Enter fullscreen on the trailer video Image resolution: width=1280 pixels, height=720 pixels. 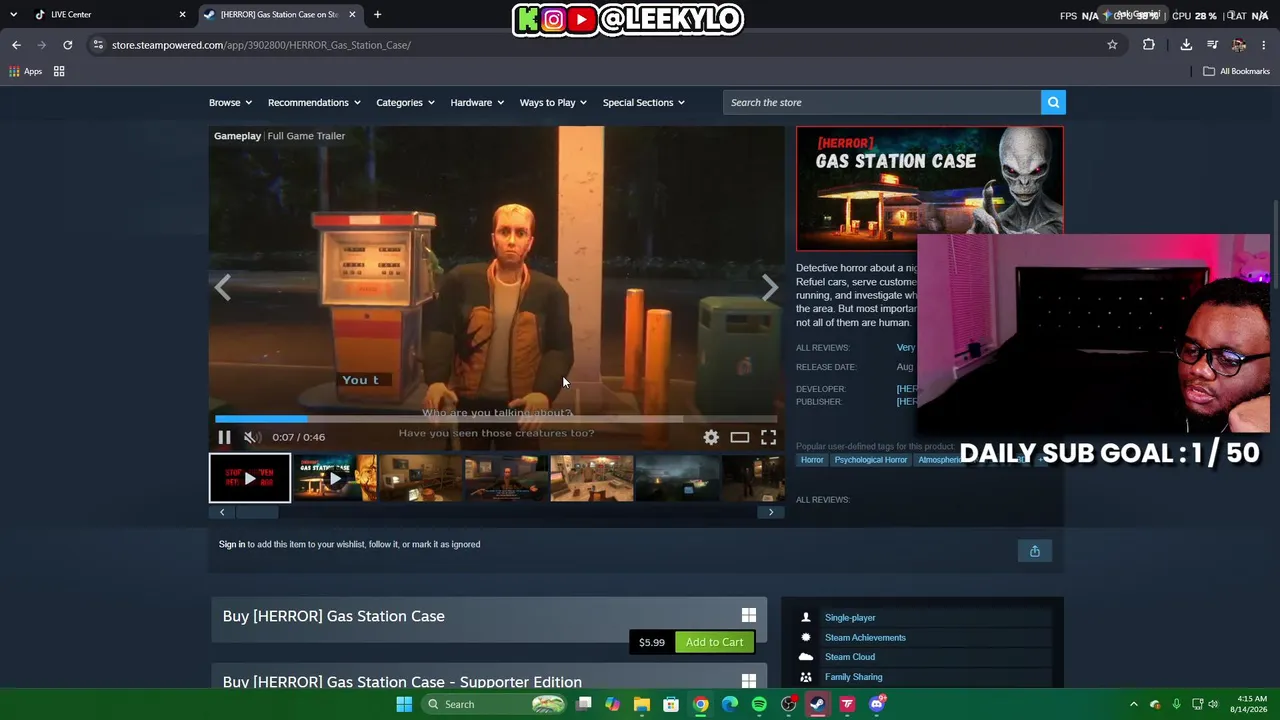pos(768,437)
